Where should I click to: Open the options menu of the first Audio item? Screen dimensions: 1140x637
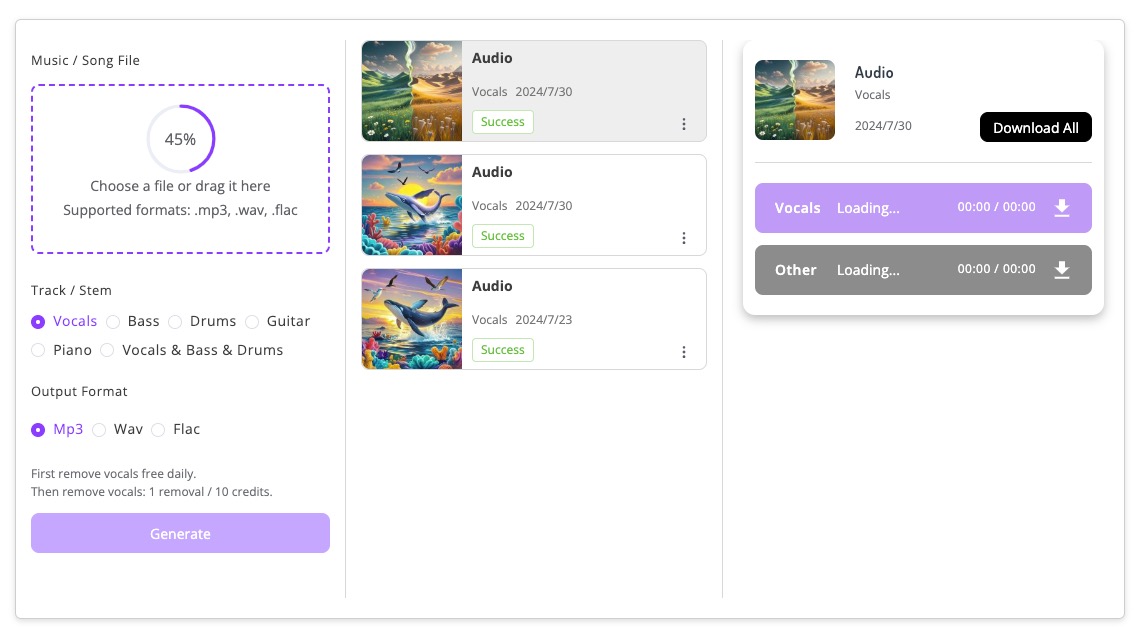(x=683, y=124)
